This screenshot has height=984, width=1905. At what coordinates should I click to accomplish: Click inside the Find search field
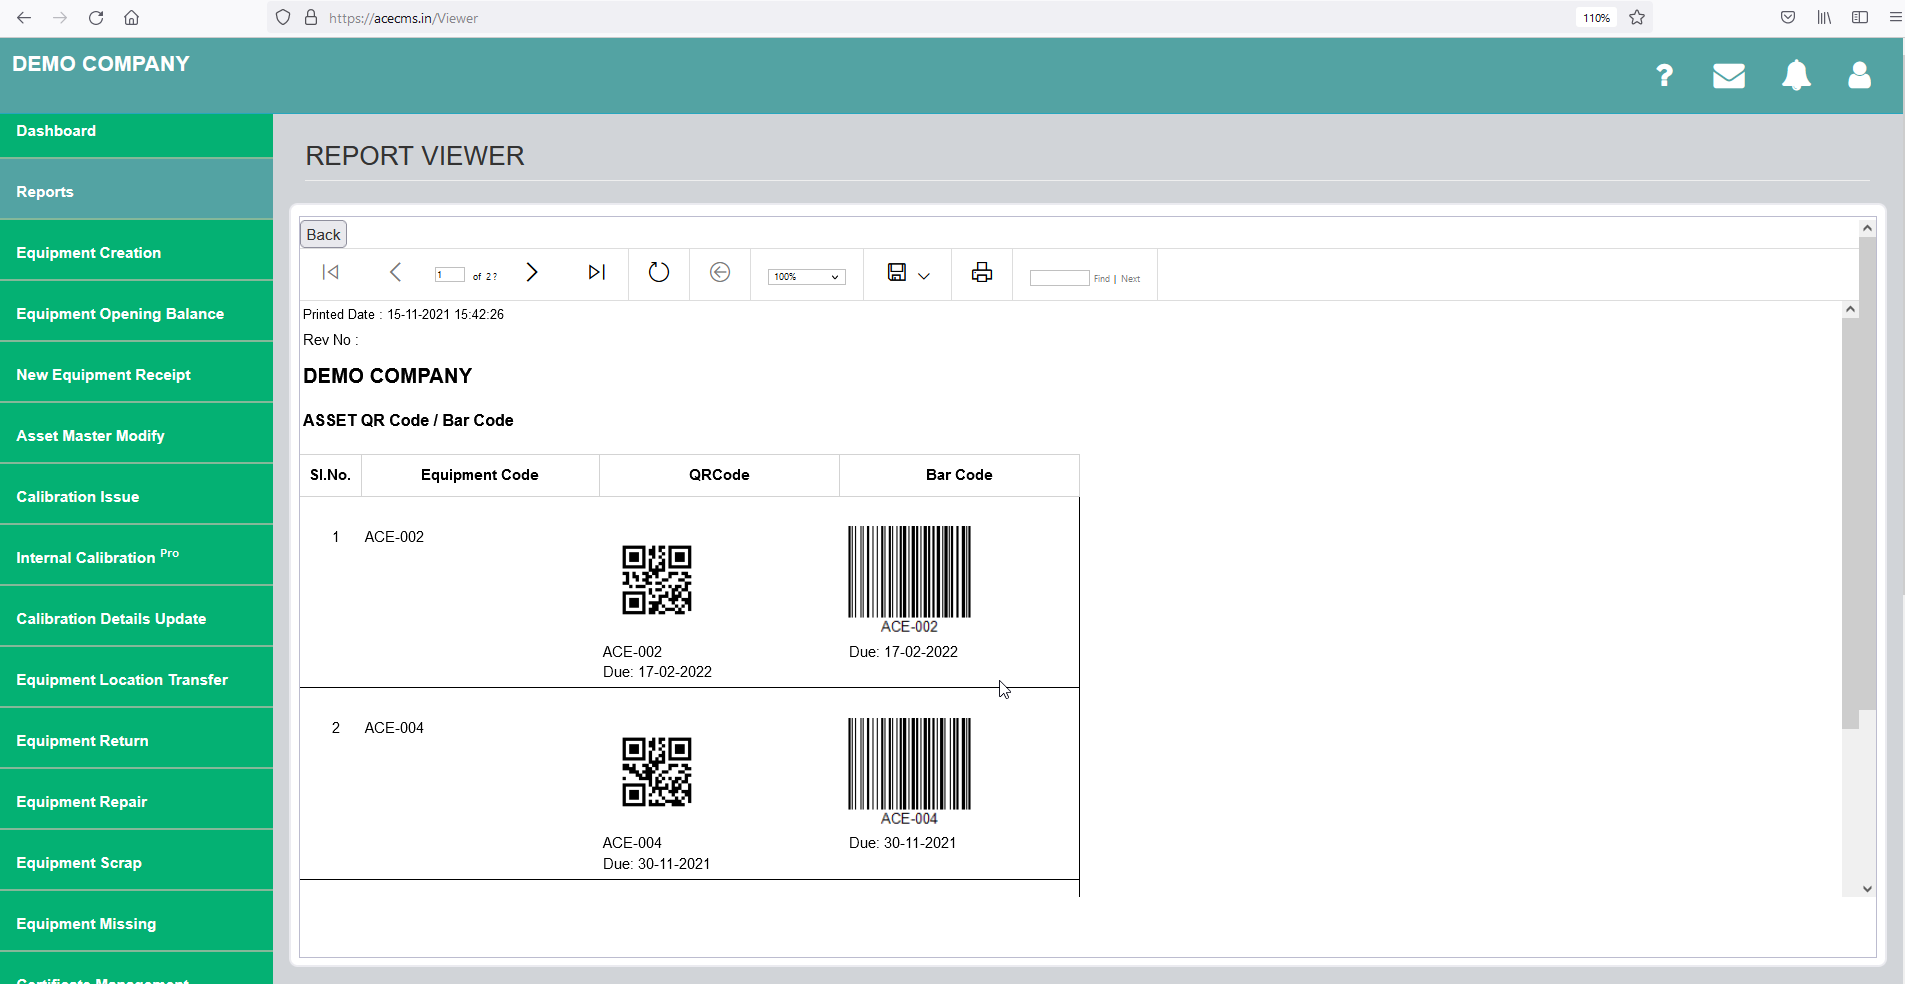coord(1060,279)
